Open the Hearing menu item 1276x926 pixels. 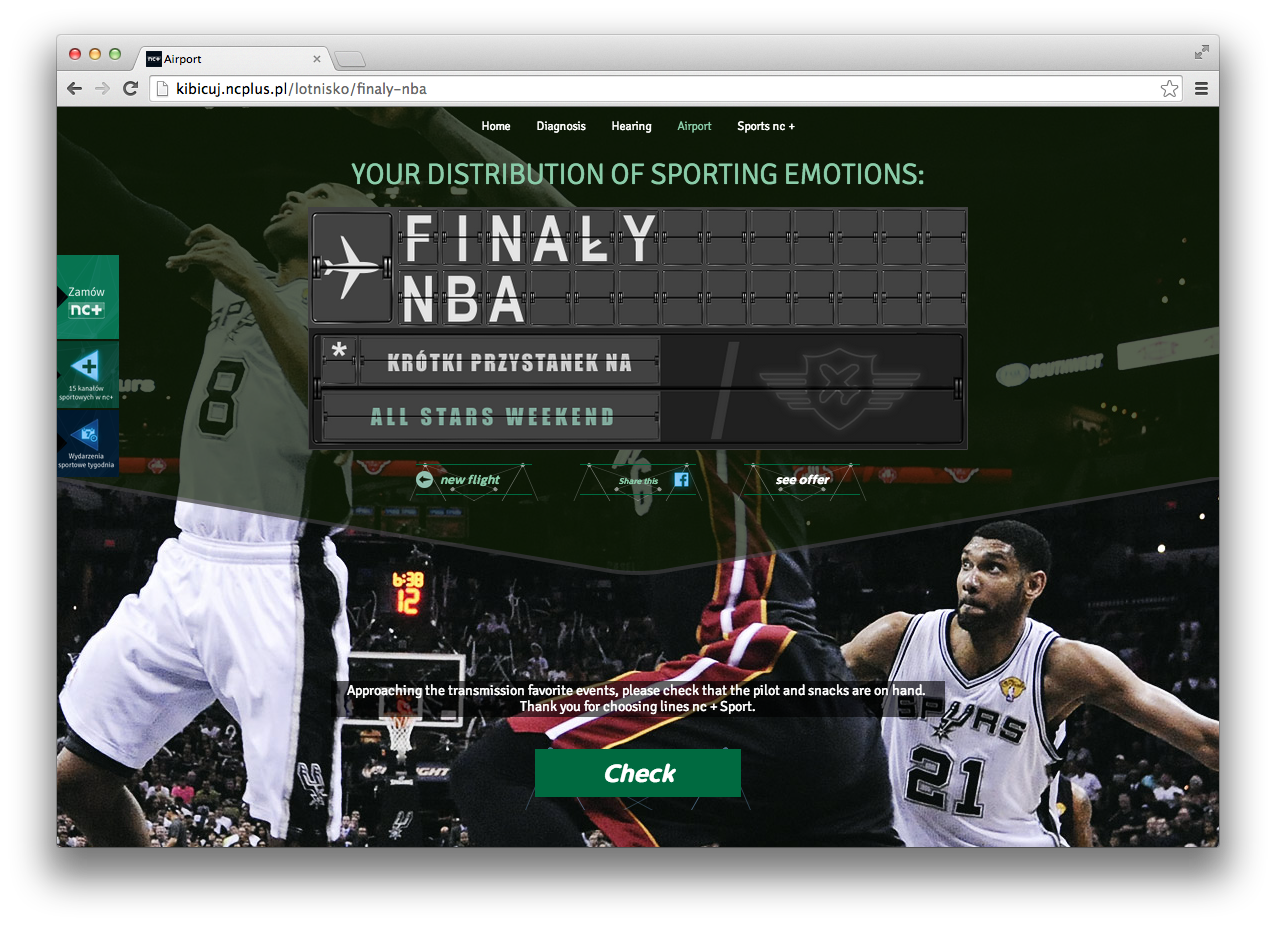click(631, 126)
